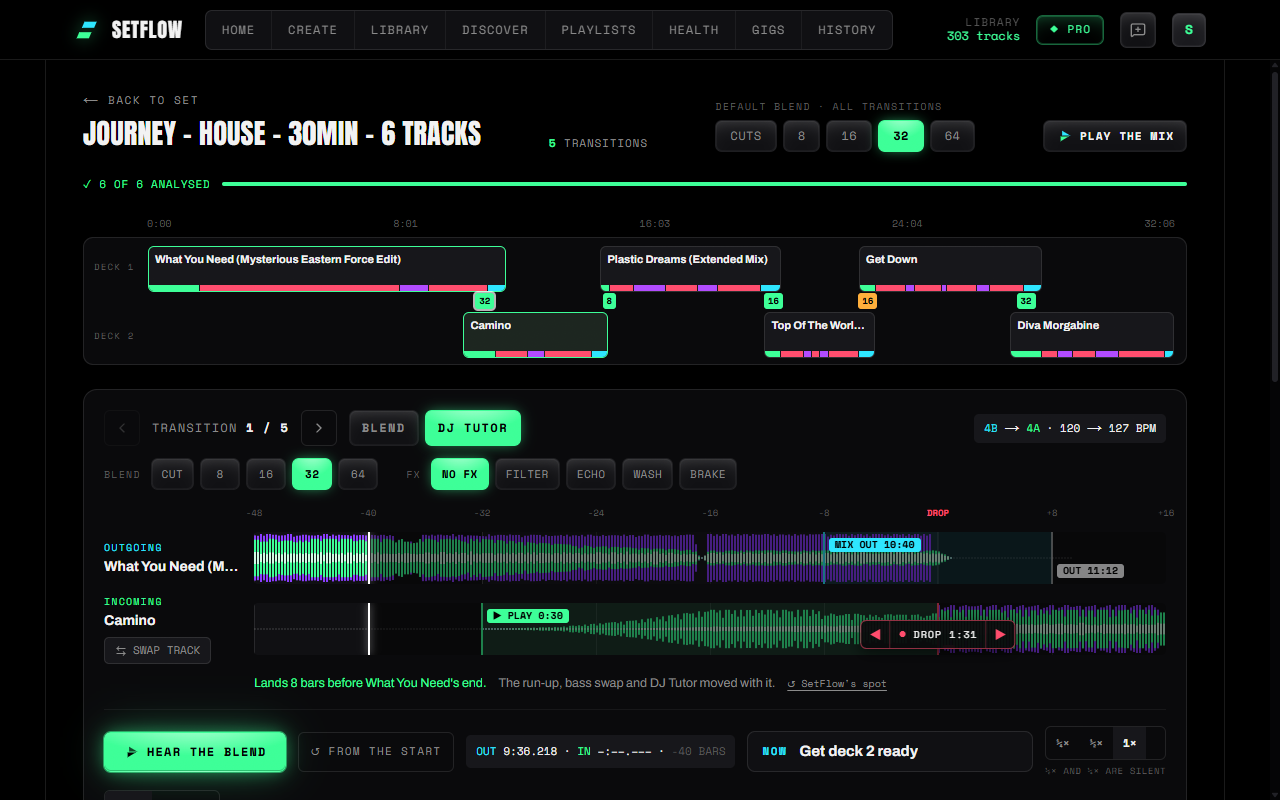
Task: Advance to next transition with right chevron
Action: [319, 428]
